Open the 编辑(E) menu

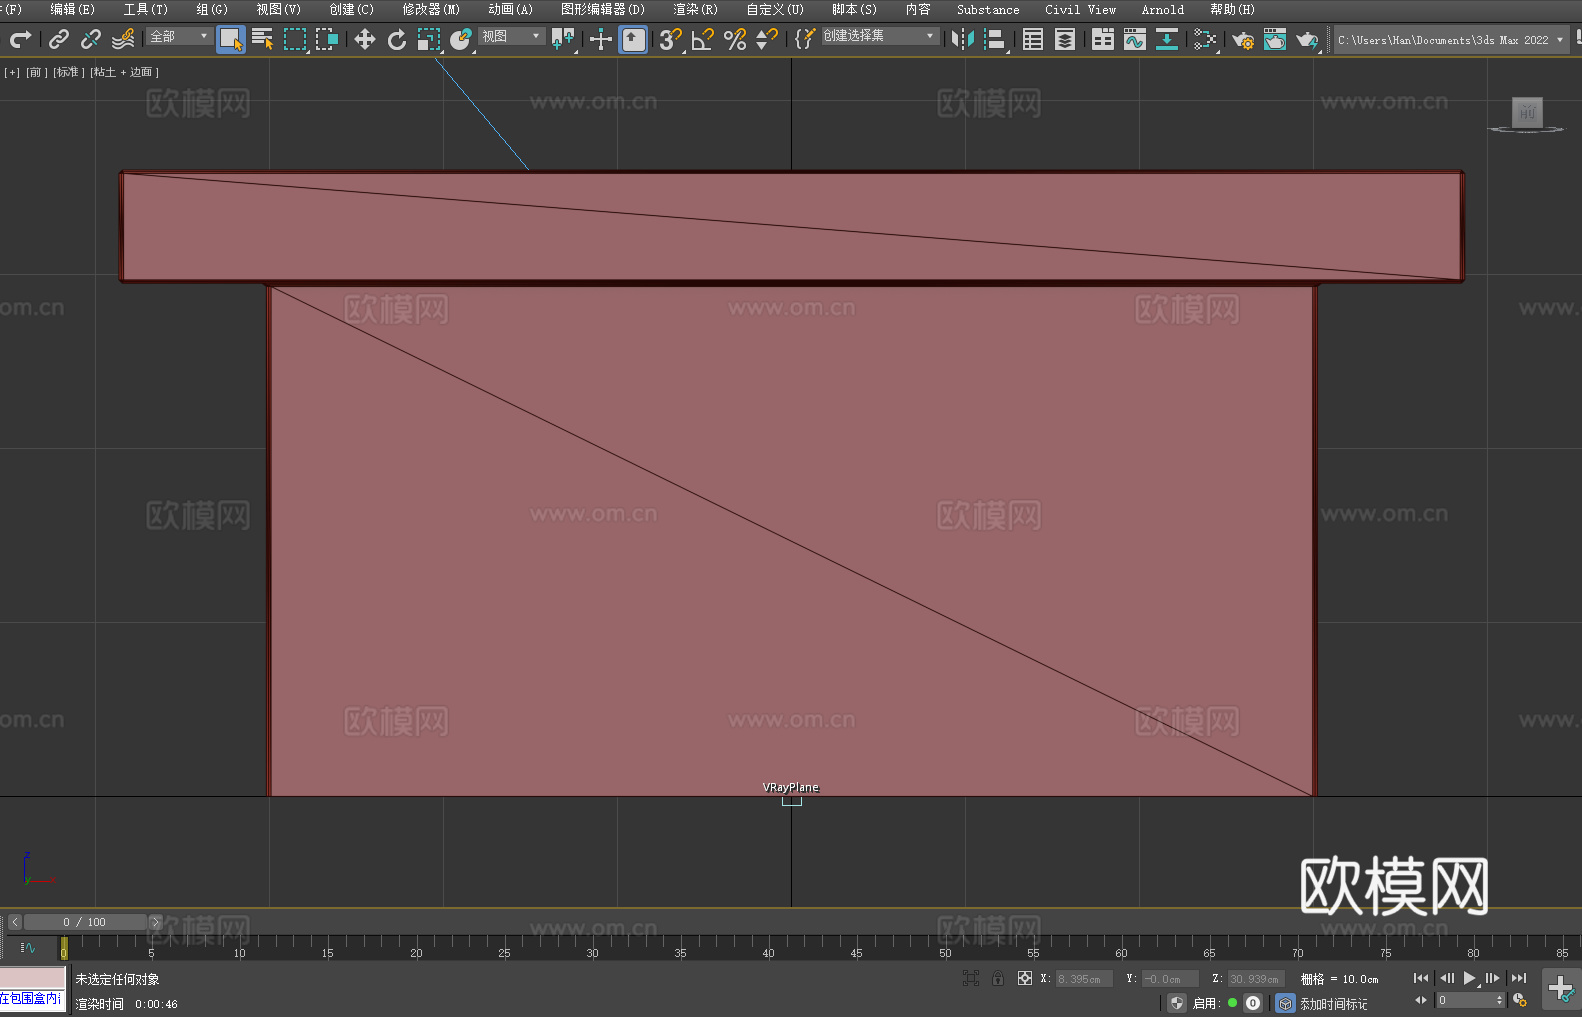(x=72, y=9)
